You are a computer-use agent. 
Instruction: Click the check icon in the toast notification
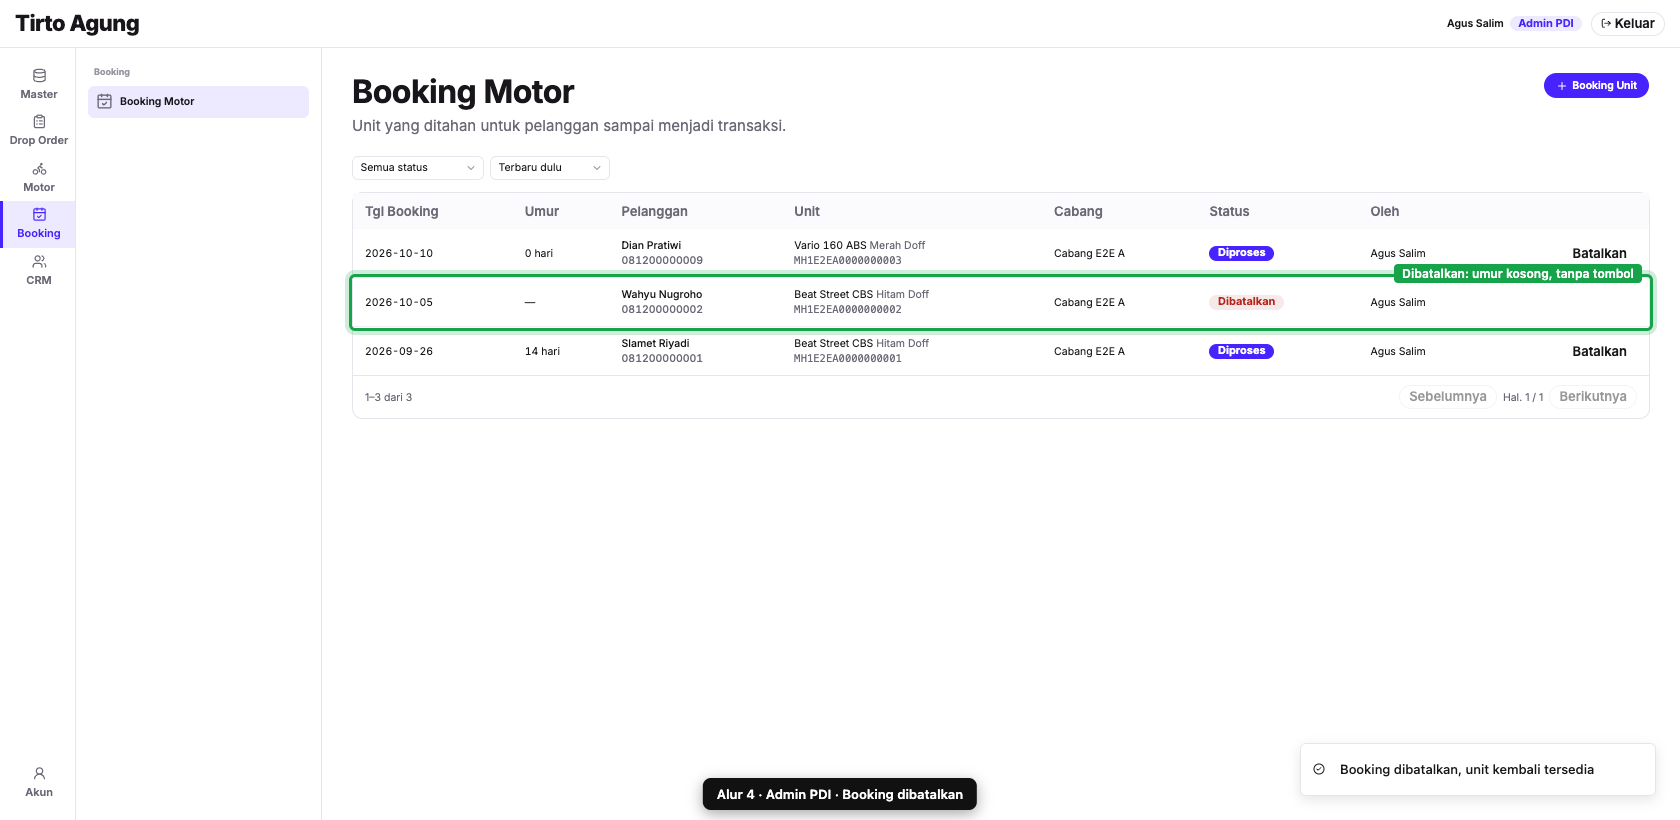click(1319, 769)
